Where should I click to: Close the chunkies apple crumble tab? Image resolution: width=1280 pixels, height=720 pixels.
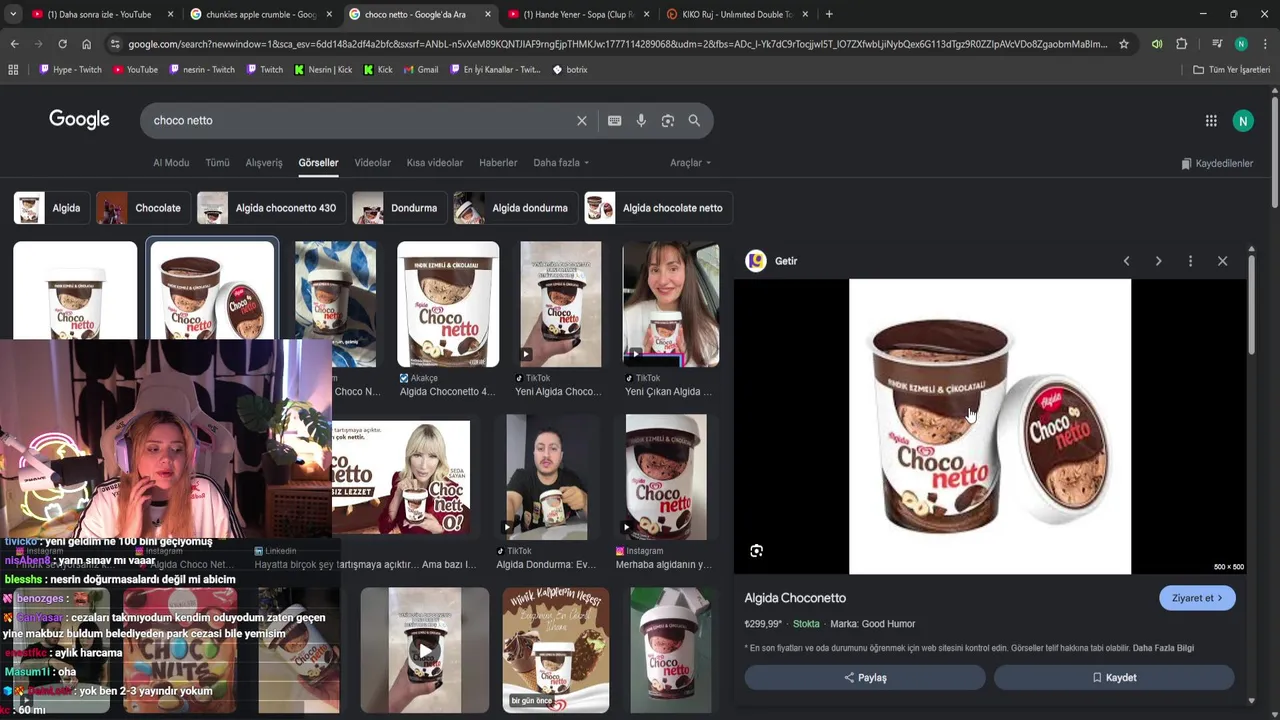point(329,14)
